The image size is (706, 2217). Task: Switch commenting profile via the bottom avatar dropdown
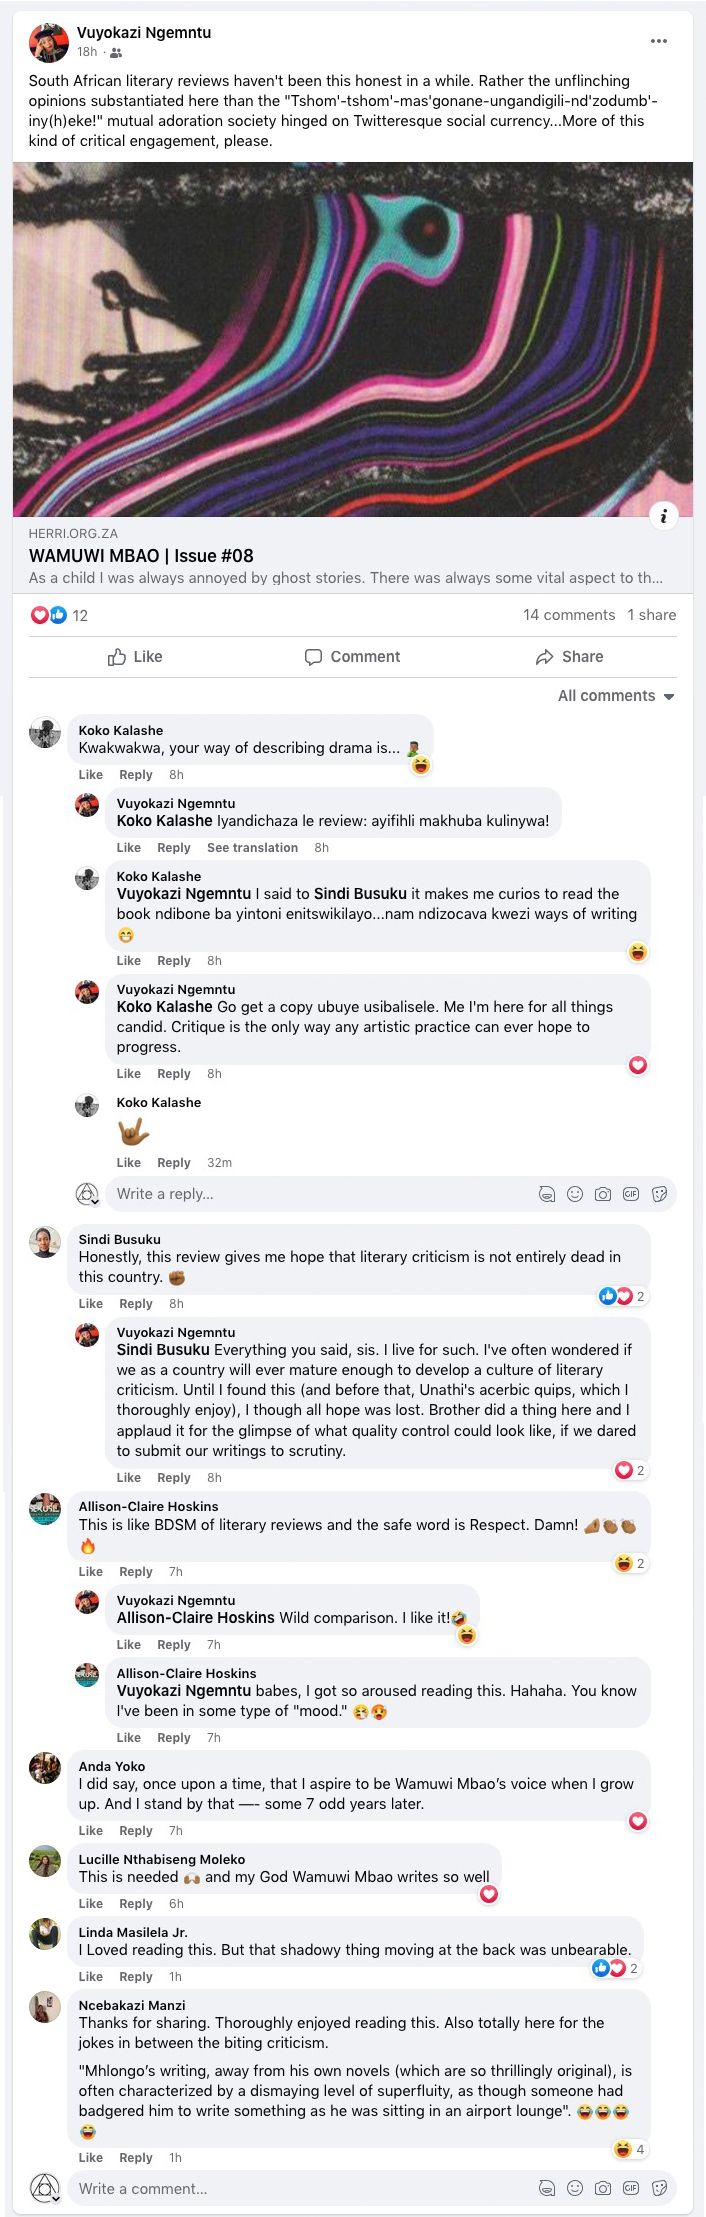45,2188
